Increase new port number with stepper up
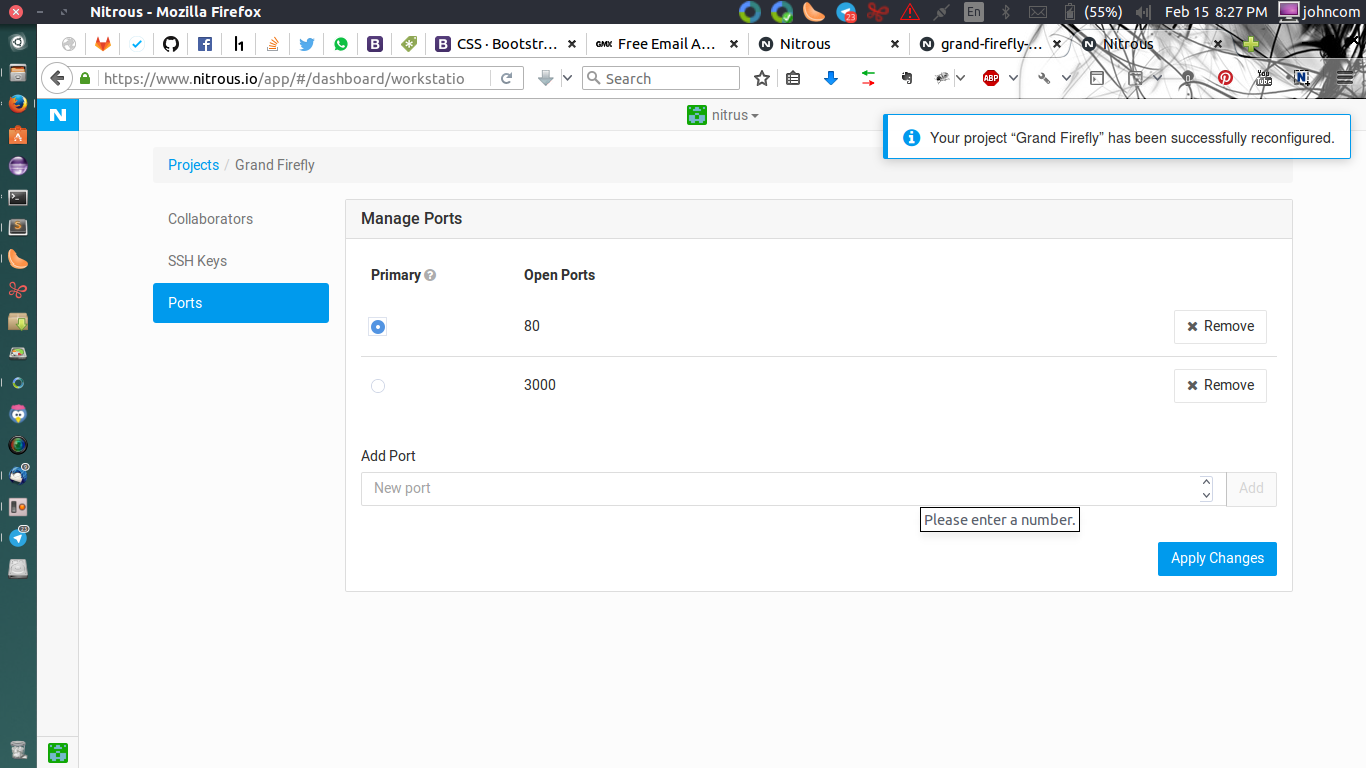1366x768 pixels. 1206,482
